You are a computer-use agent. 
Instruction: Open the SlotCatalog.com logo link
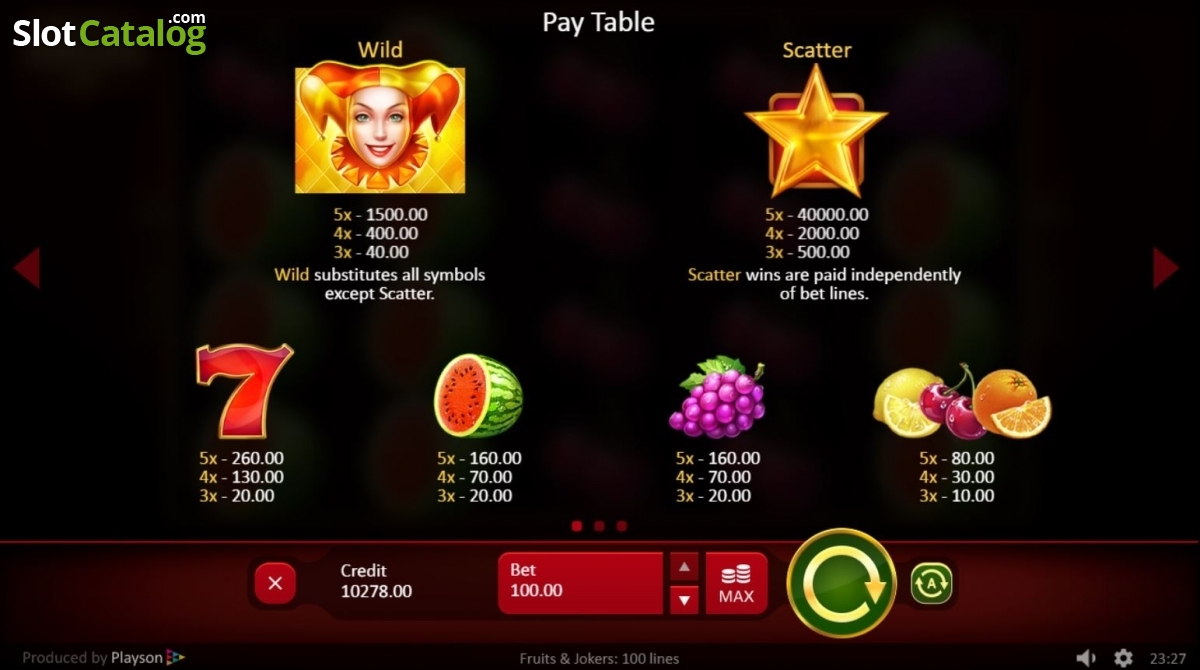tap(109, 32)
